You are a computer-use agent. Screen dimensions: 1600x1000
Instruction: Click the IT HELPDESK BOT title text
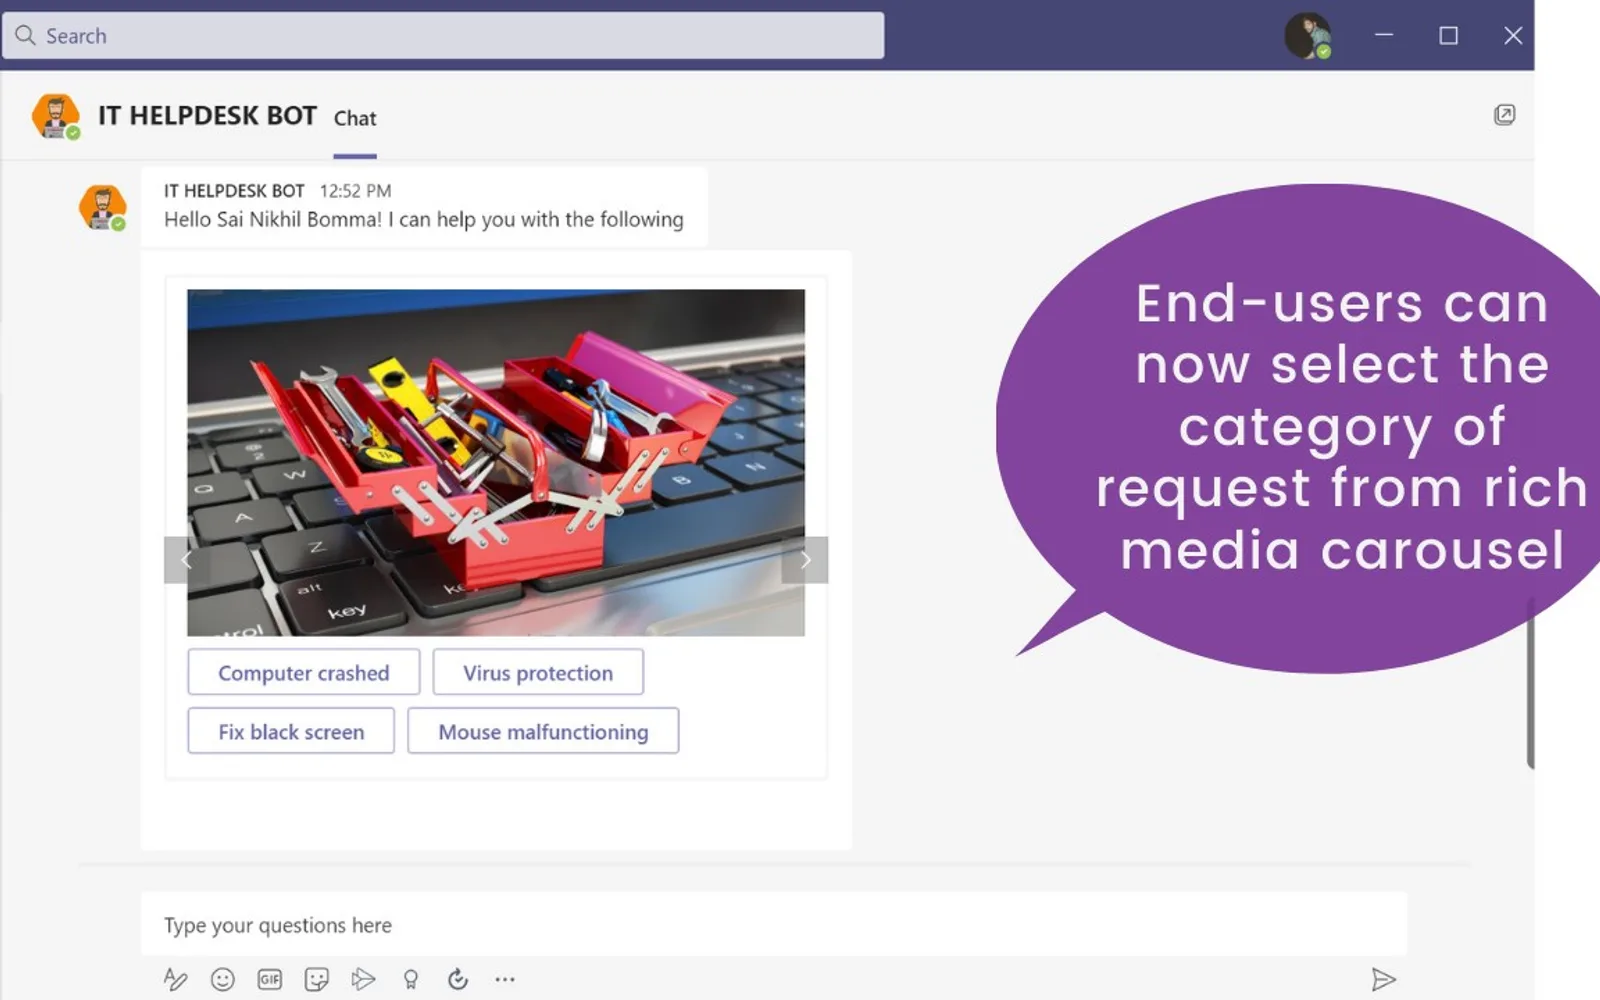[207, 116]
